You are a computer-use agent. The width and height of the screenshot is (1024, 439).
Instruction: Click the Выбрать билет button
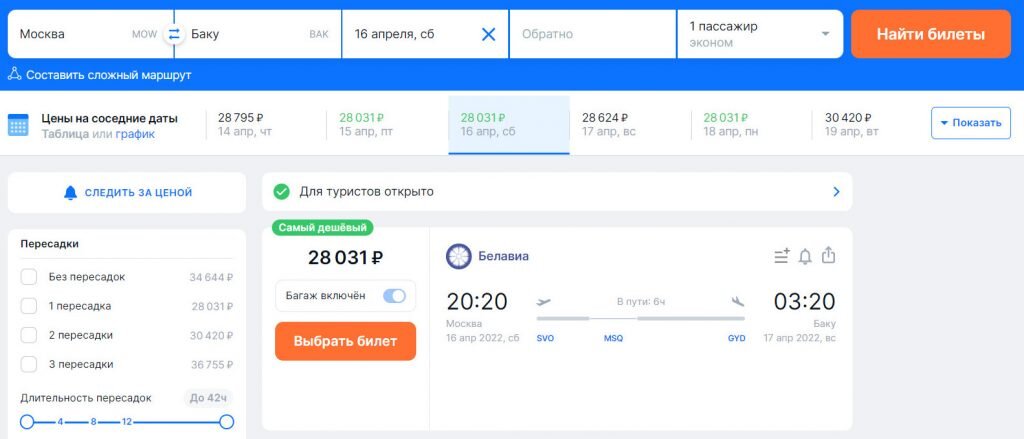point(345,341)
